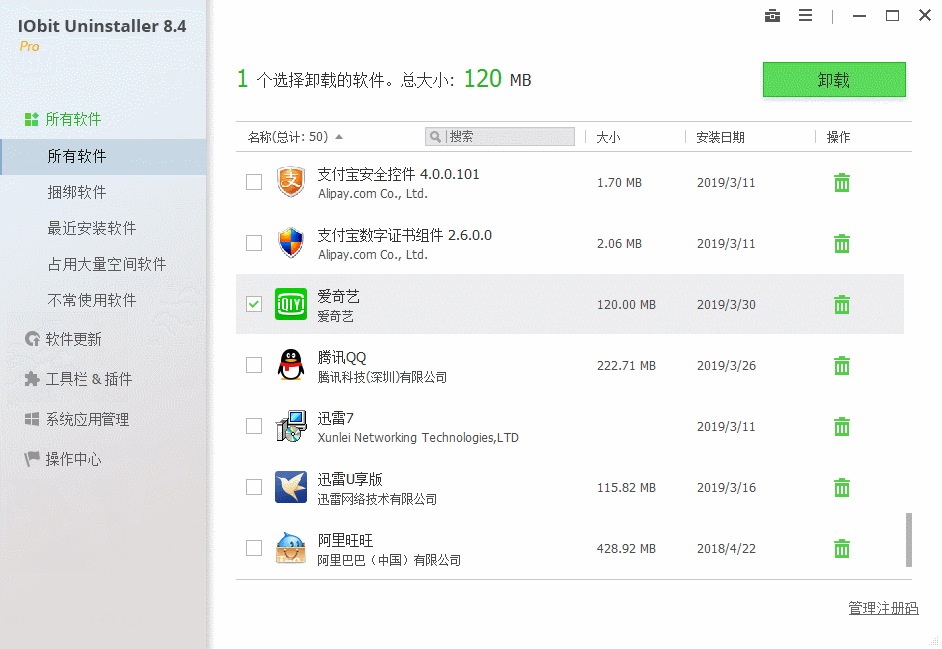The height and width of the screenshot is (649, 942).
Task: Select 腾讯QQ name text
Action: coord(342,358)
